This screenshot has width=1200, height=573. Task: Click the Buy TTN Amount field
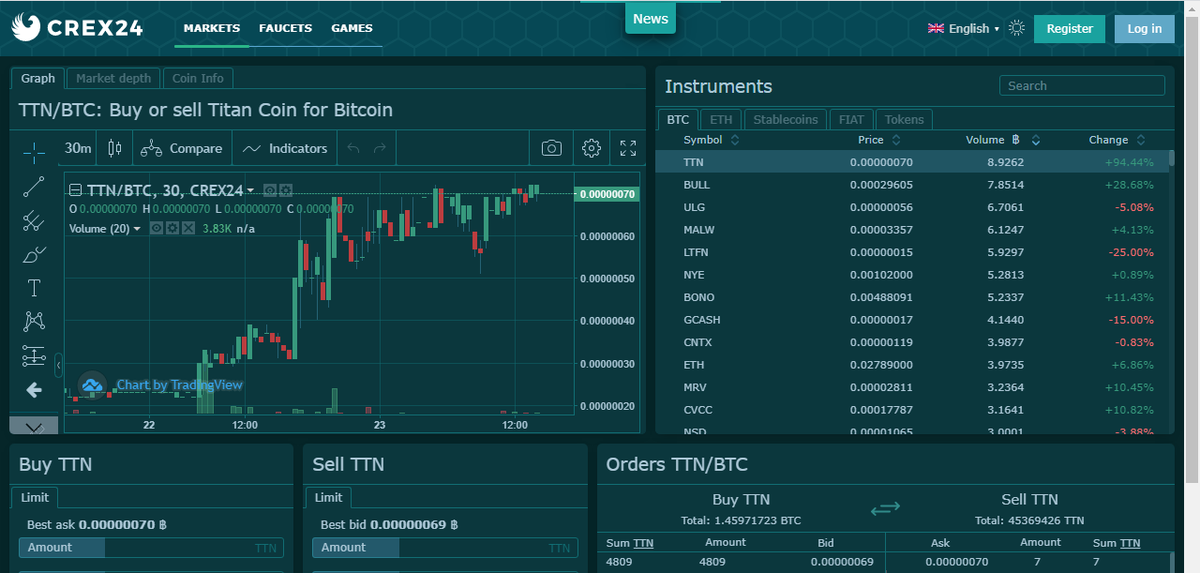coord(151,547)
